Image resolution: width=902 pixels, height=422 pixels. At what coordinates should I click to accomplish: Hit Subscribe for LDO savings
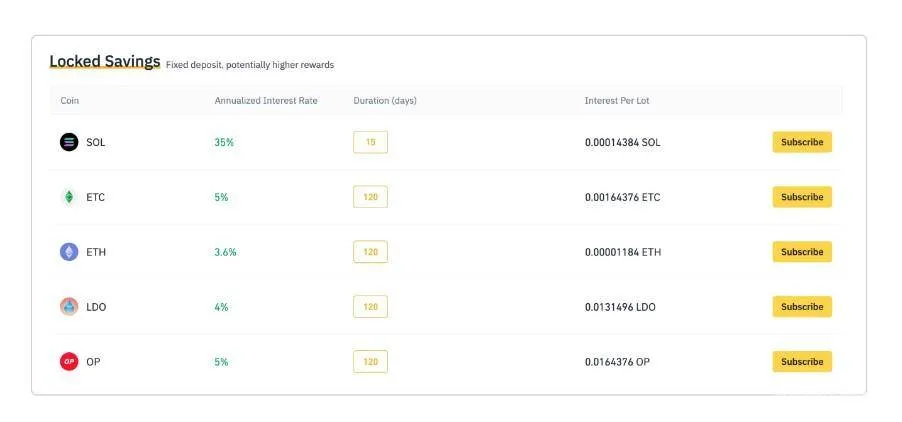[801, 307]
